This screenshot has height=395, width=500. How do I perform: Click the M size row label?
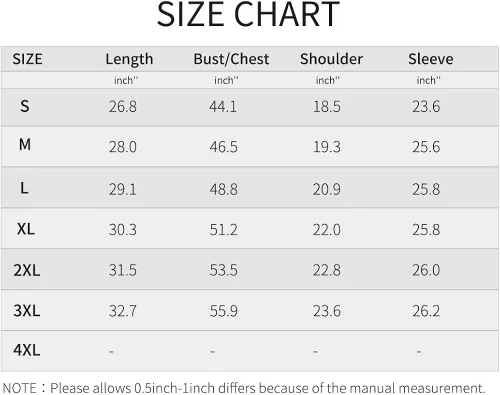point(25,144)
